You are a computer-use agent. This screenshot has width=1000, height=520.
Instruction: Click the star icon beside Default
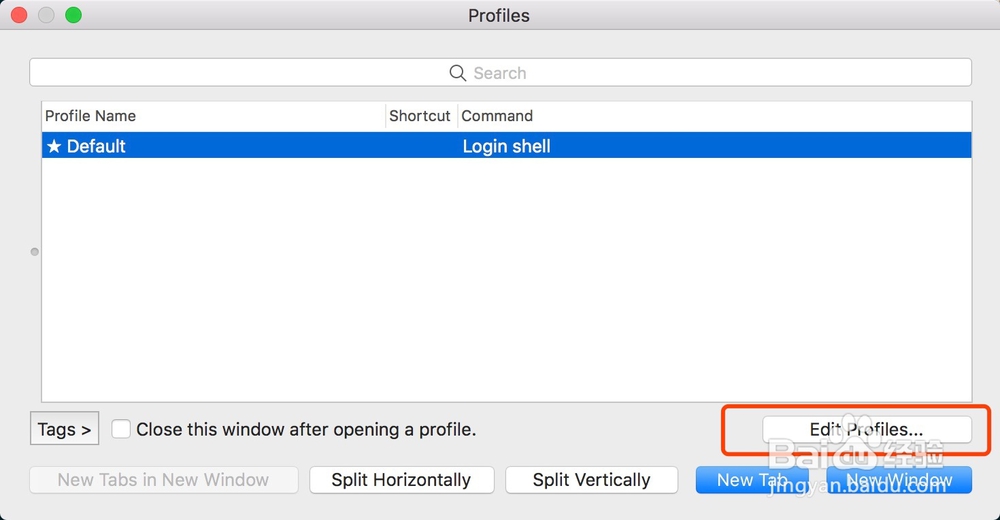click(54, 147)
